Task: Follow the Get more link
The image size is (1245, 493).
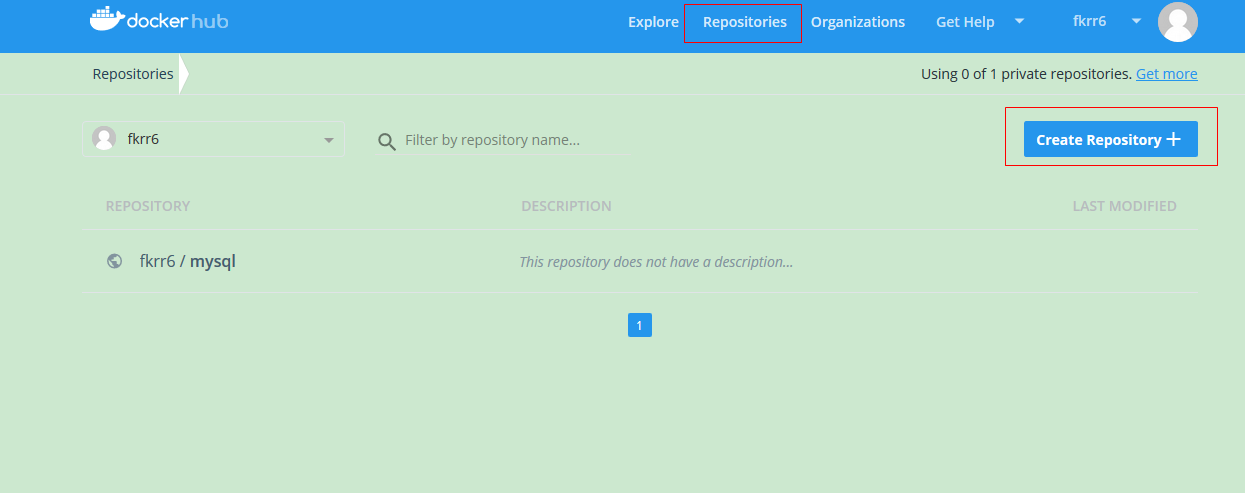Action: (1166, 74)
